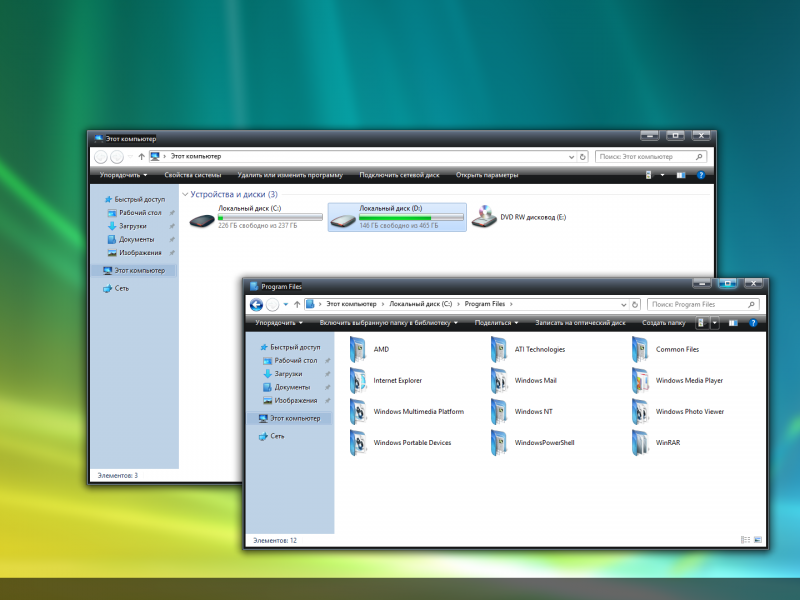Open the Windows Media Player folder
Screen dimensions: 800x600
pos(678,381)
